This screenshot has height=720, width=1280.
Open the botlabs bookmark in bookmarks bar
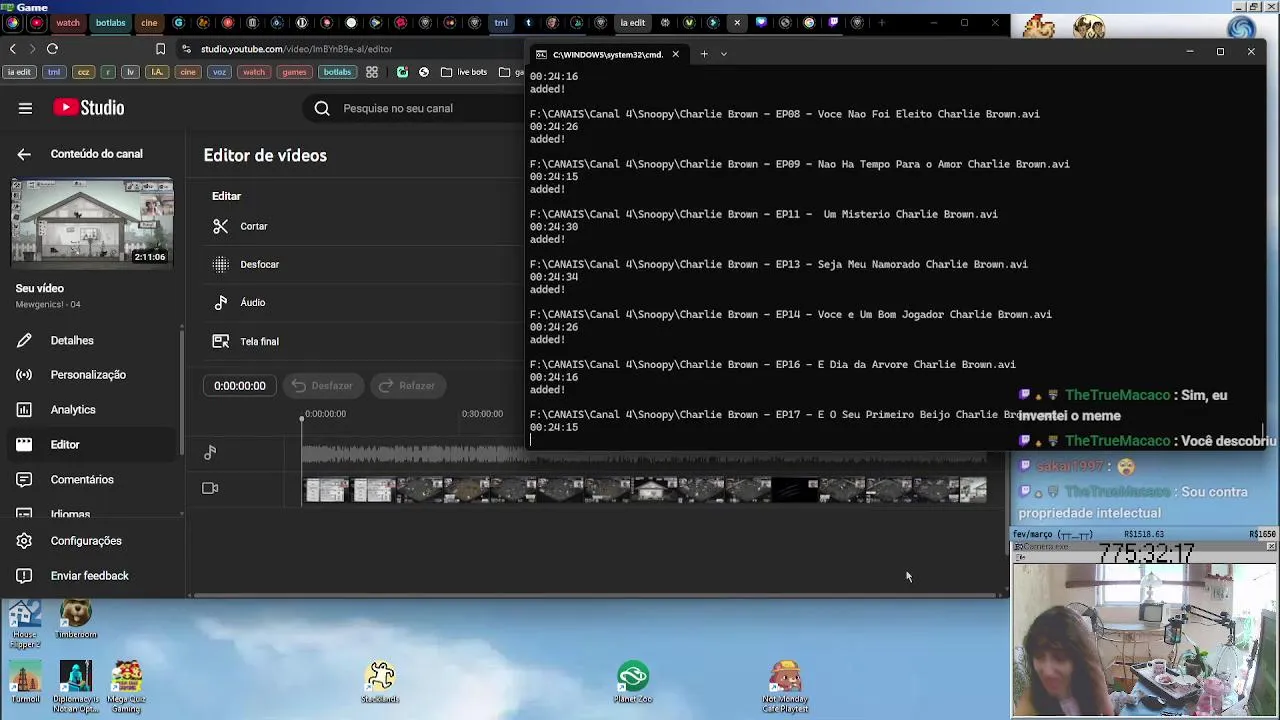(337, 72)
